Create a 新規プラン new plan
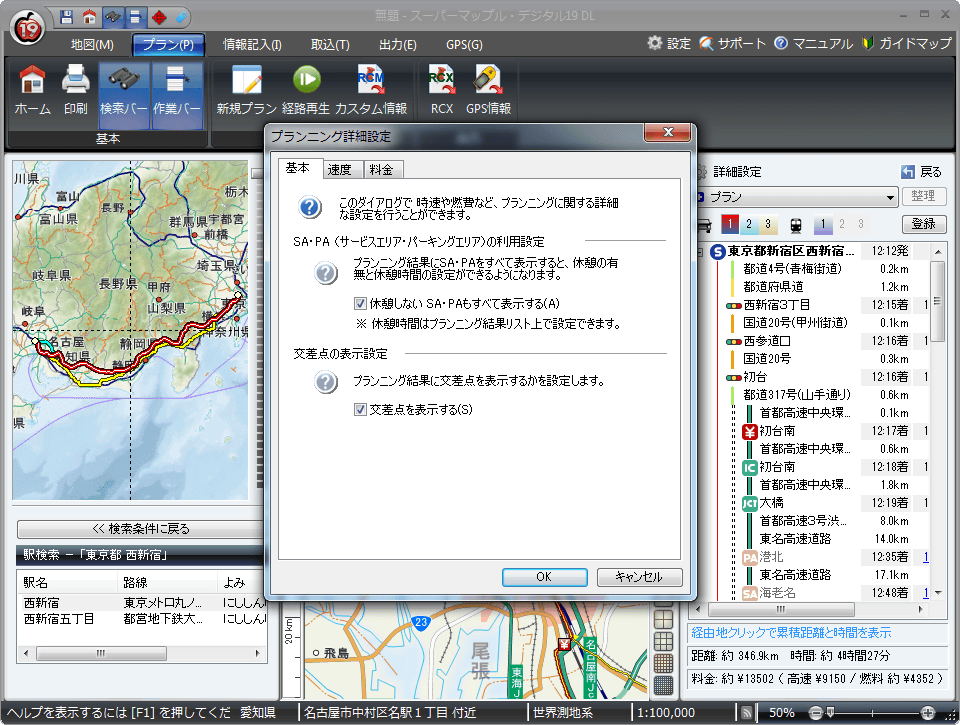Viewport: 960px width, 725px height. (x=247, y=91)
